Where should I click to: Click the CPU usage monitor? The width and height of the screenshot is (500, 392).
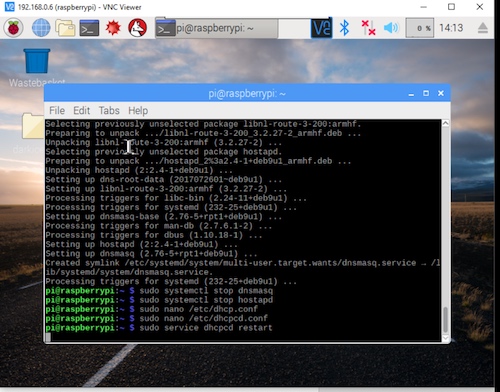tap(419, 28)
